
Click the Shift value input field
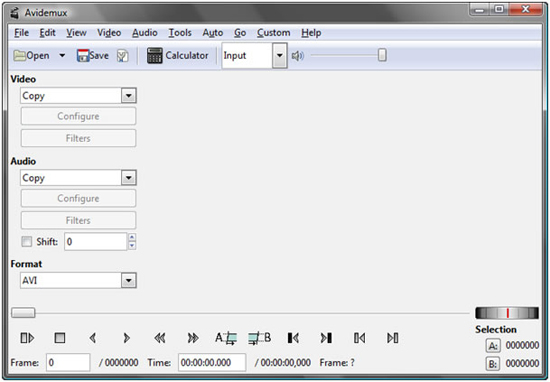[x=95, y=242]
